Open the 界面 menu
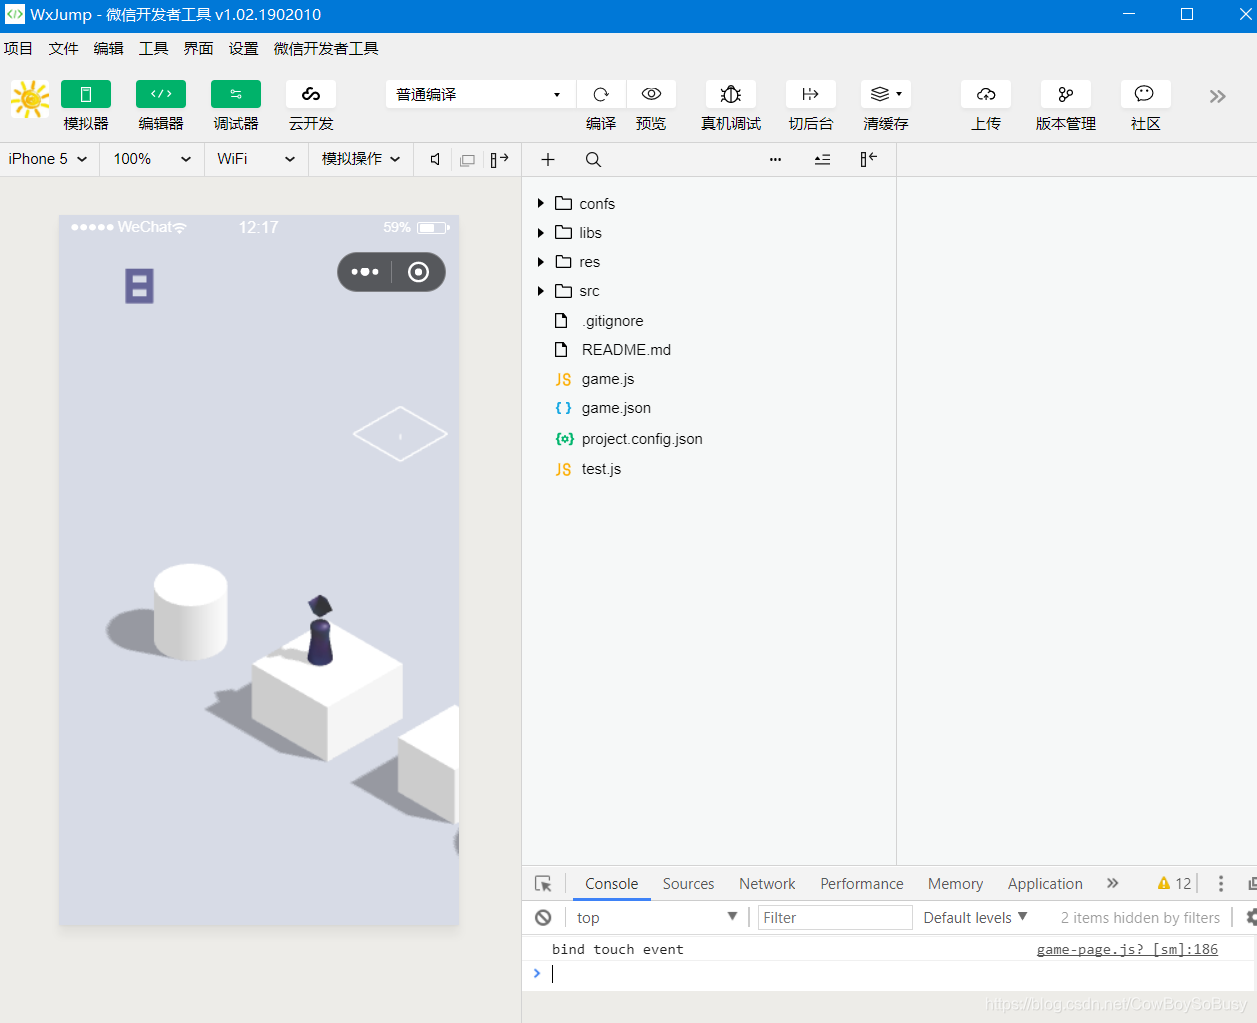1257x1023 pixels. (x=198, y=48)
